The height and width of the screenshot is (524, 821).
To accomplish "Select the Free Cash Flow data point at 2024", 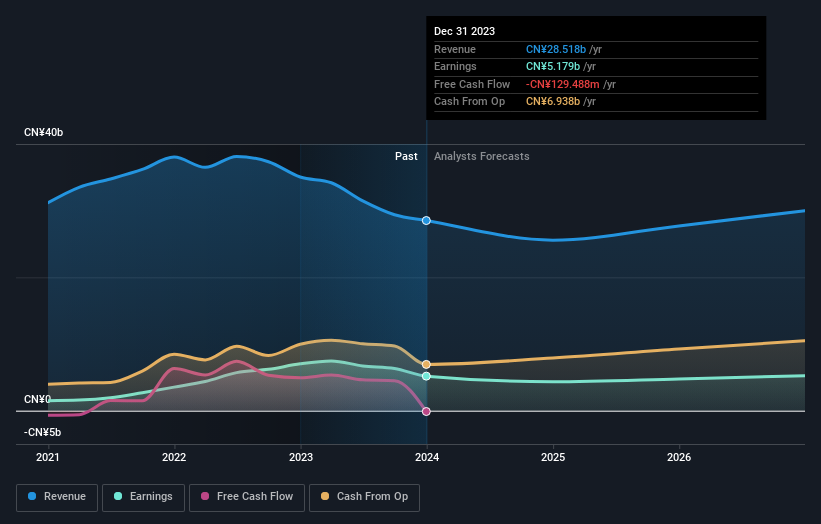I will point(426,411).
